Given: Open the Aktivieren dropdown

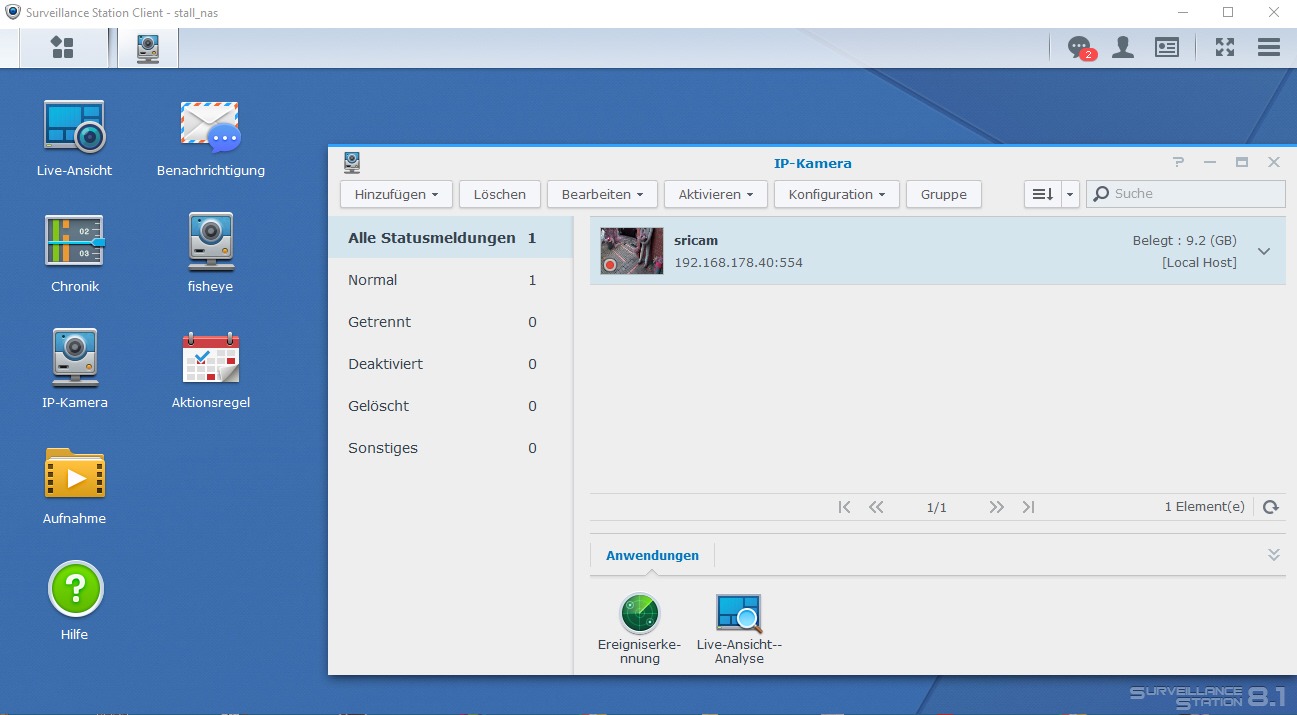Looking at the screenshot, I should [x=715, y=194].
